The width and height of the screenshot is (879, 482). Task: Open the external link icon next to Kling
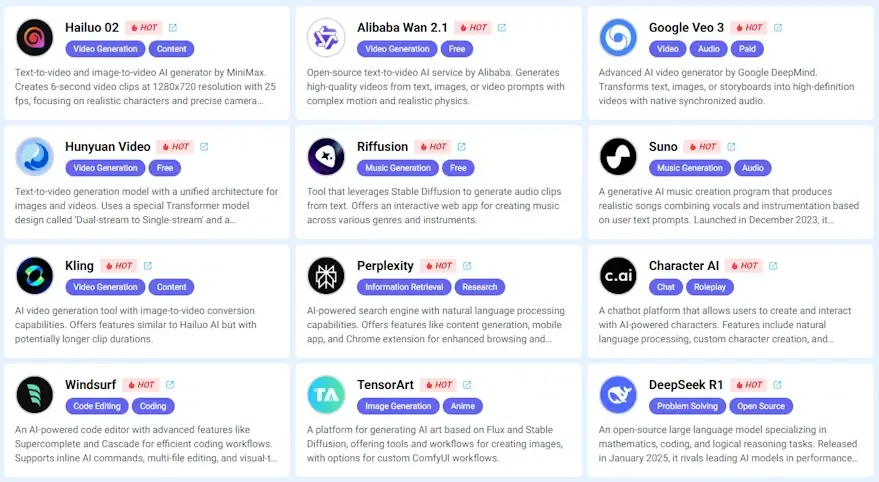(147, 266)
